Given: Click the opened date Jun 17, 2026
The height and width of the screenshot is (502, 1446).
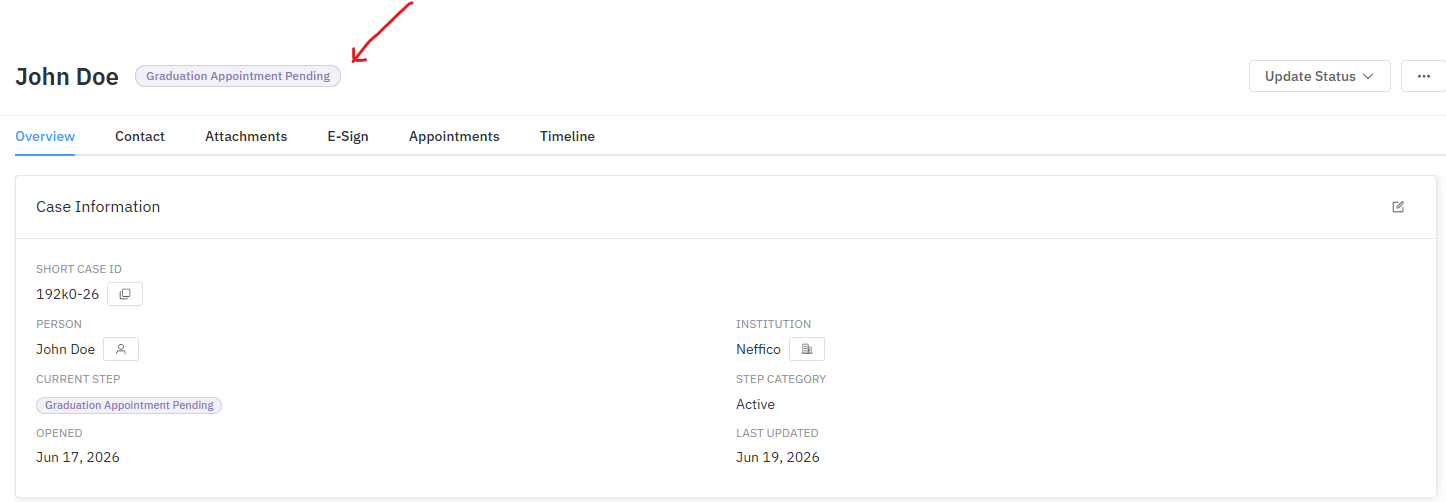Looking at the screenshot, I should [78, 457].
